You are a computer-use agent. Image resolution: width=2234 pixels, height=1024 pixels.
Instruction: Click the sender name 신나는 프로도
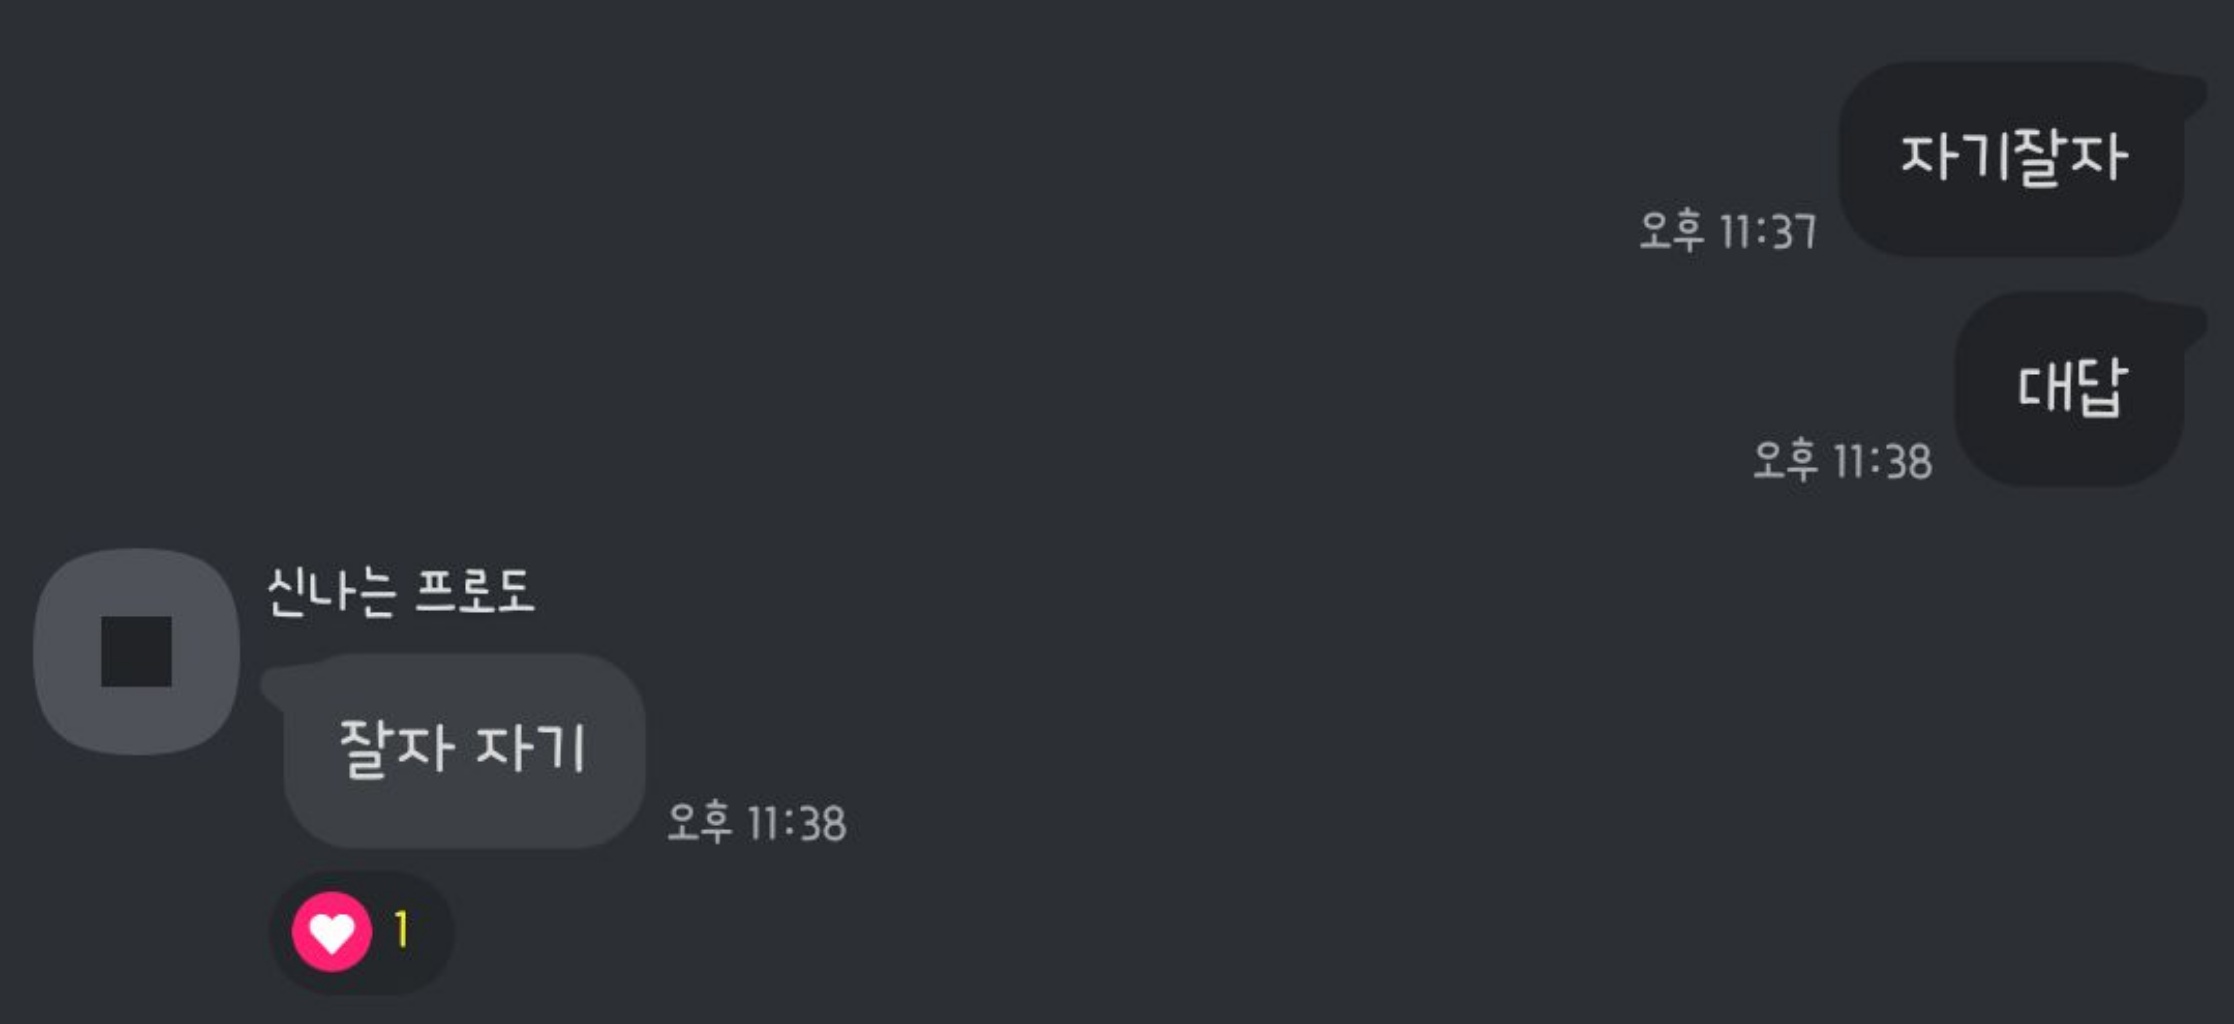[400, 592]
